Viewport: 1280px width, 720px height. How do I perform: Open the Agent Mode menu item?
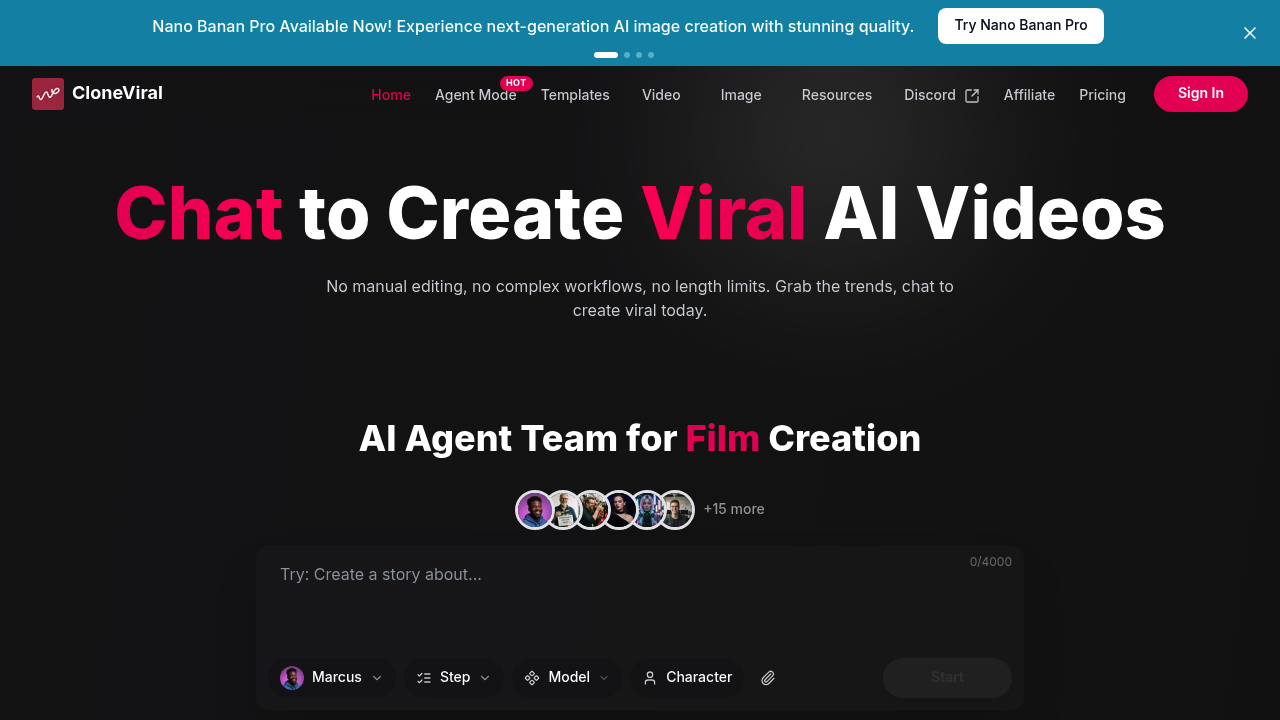click(x=476, y=95)
